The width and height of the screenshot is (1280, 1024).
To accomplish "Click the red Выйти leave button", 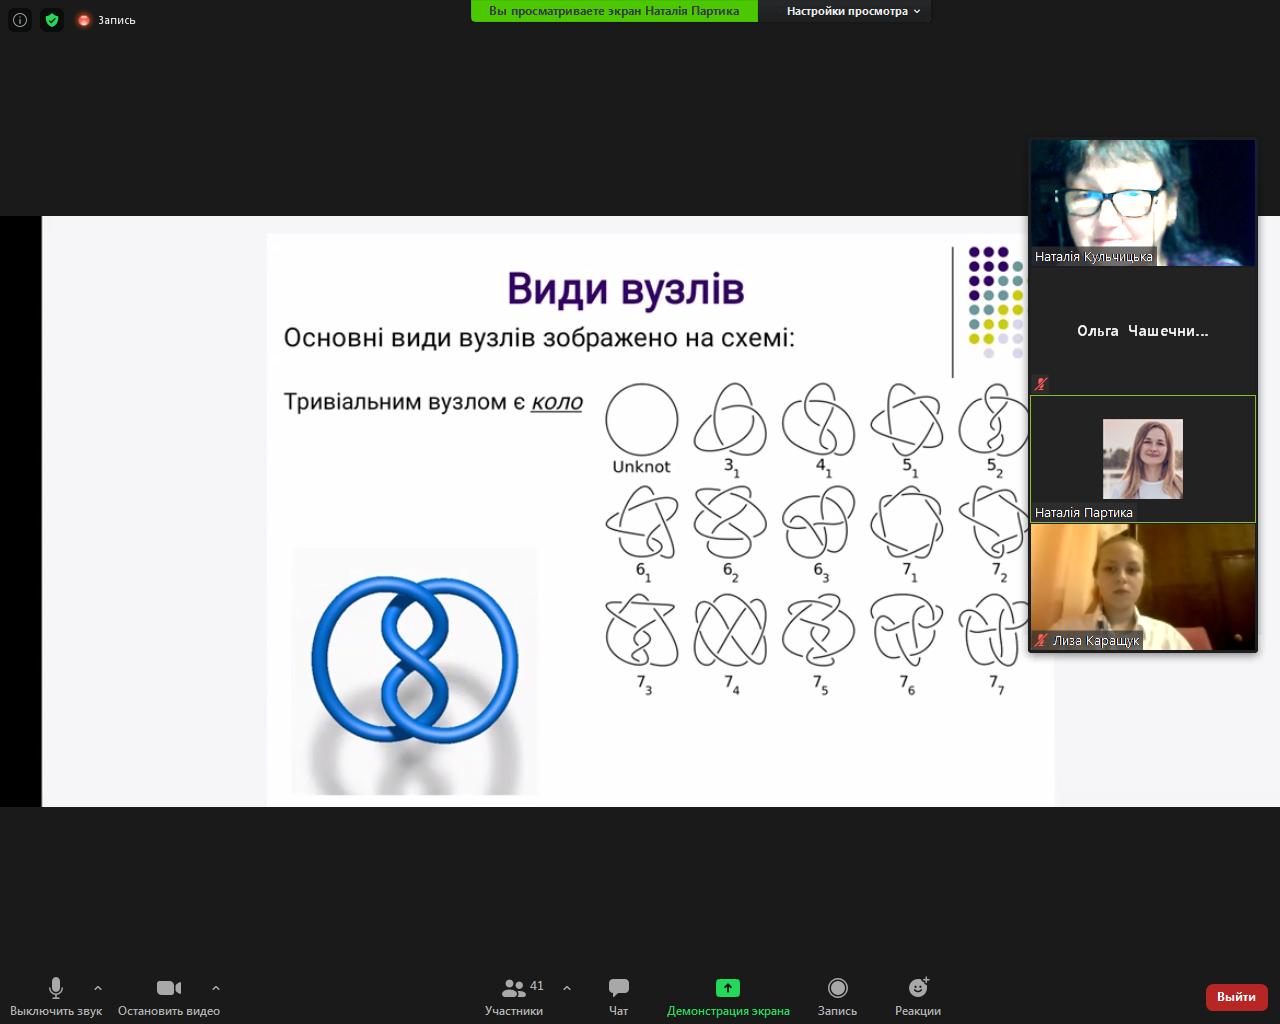I will click(1237, 997).
